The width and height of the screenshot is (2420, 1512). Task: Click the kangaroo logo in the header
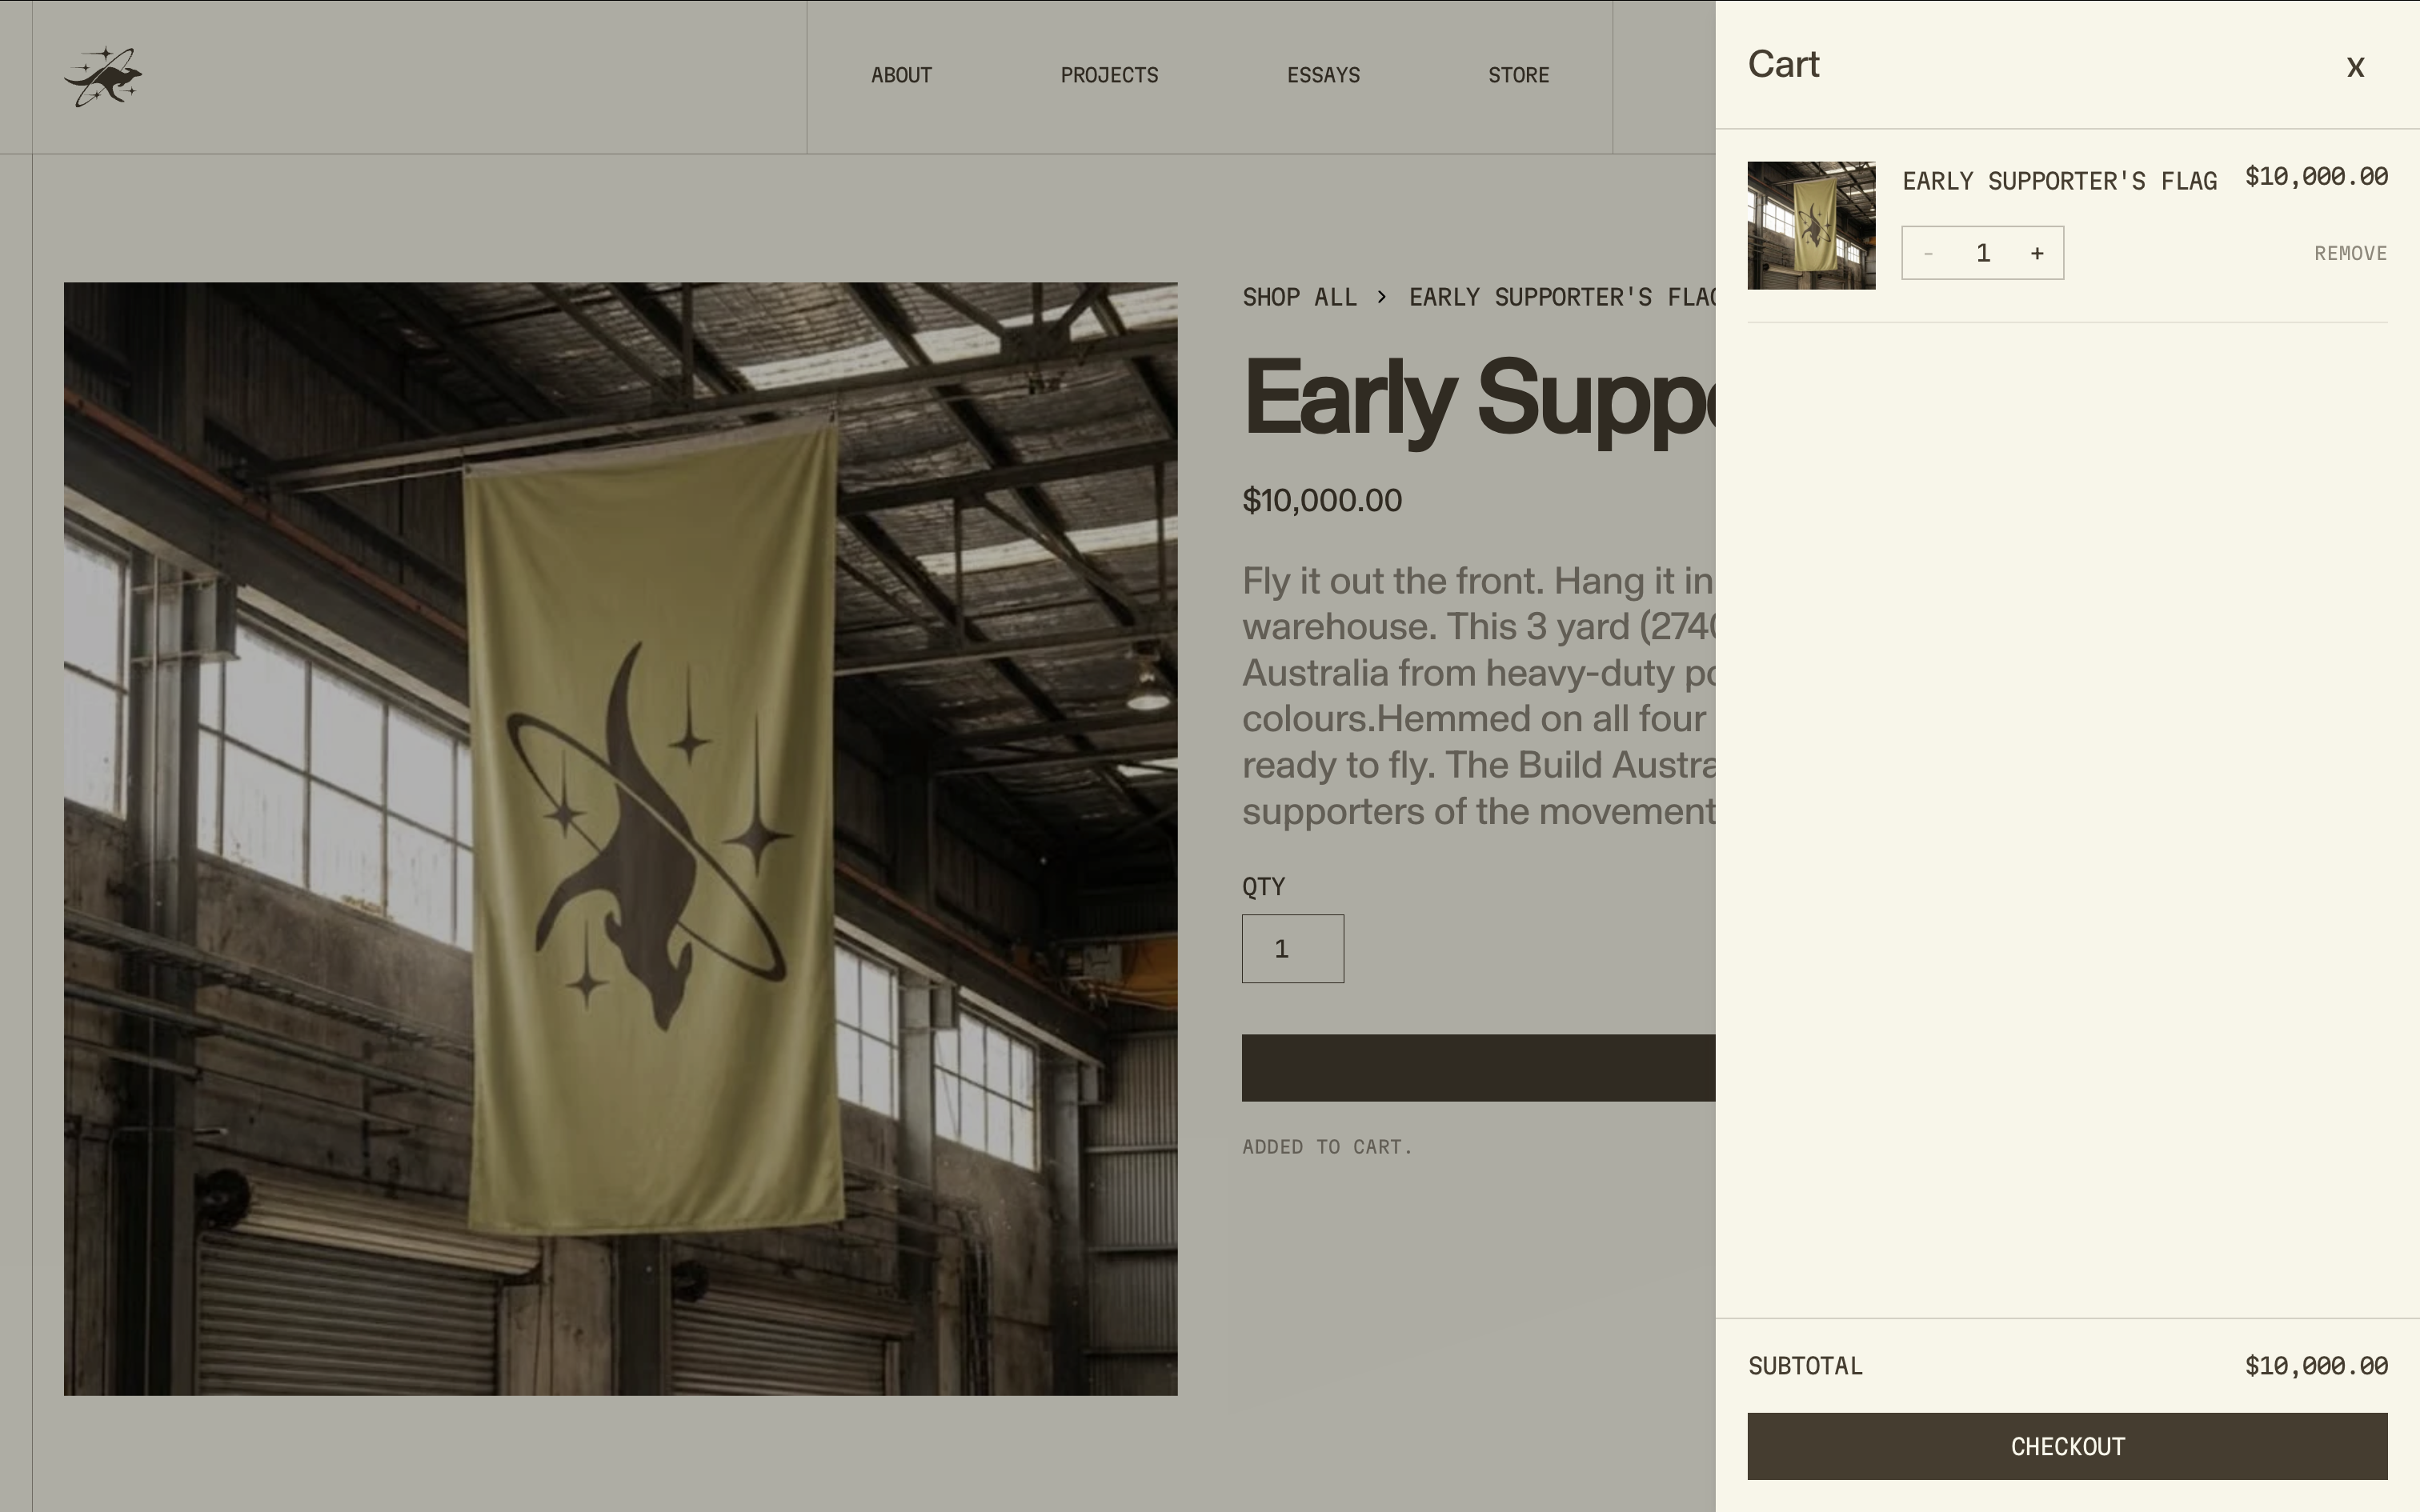(103, 76)
